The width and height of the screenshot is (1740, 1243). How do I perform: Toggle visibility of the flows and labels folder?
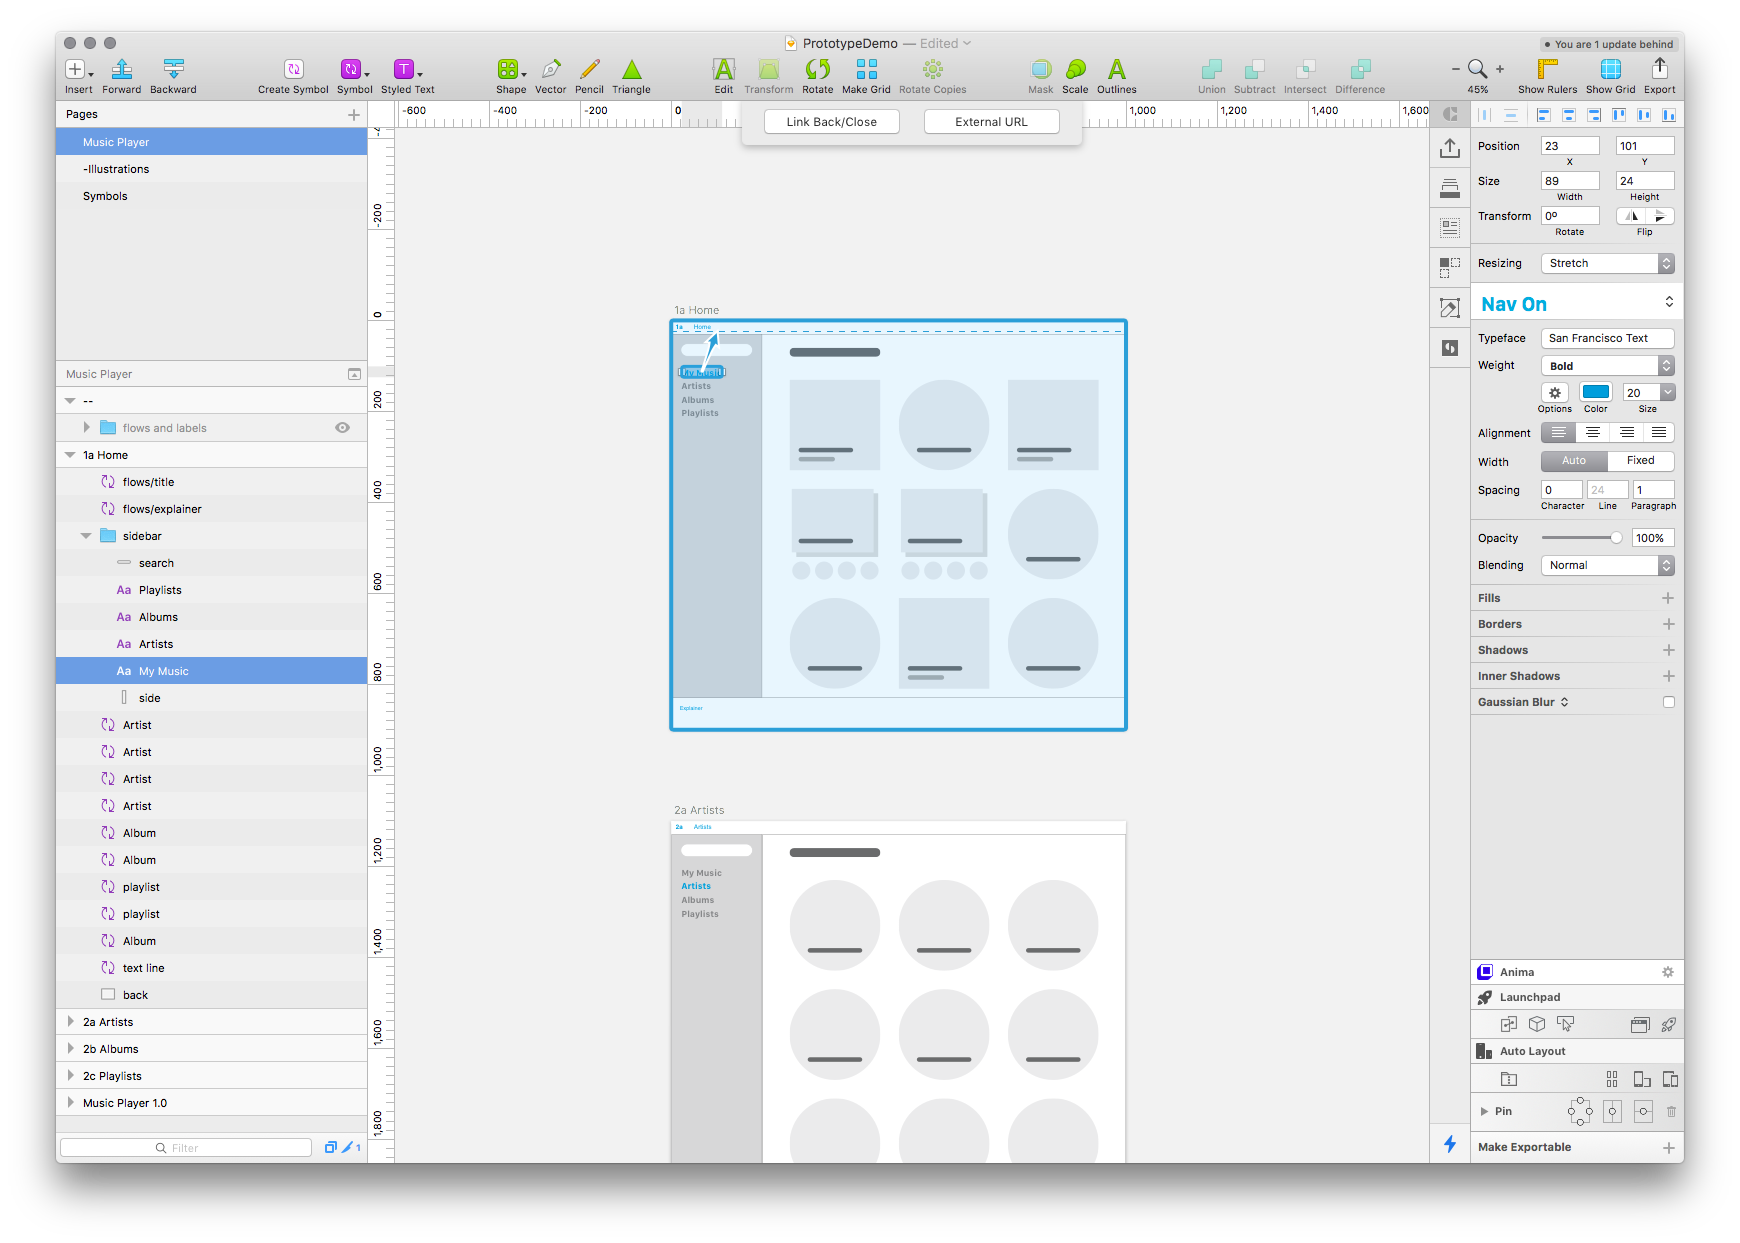(x=342, y=427)
